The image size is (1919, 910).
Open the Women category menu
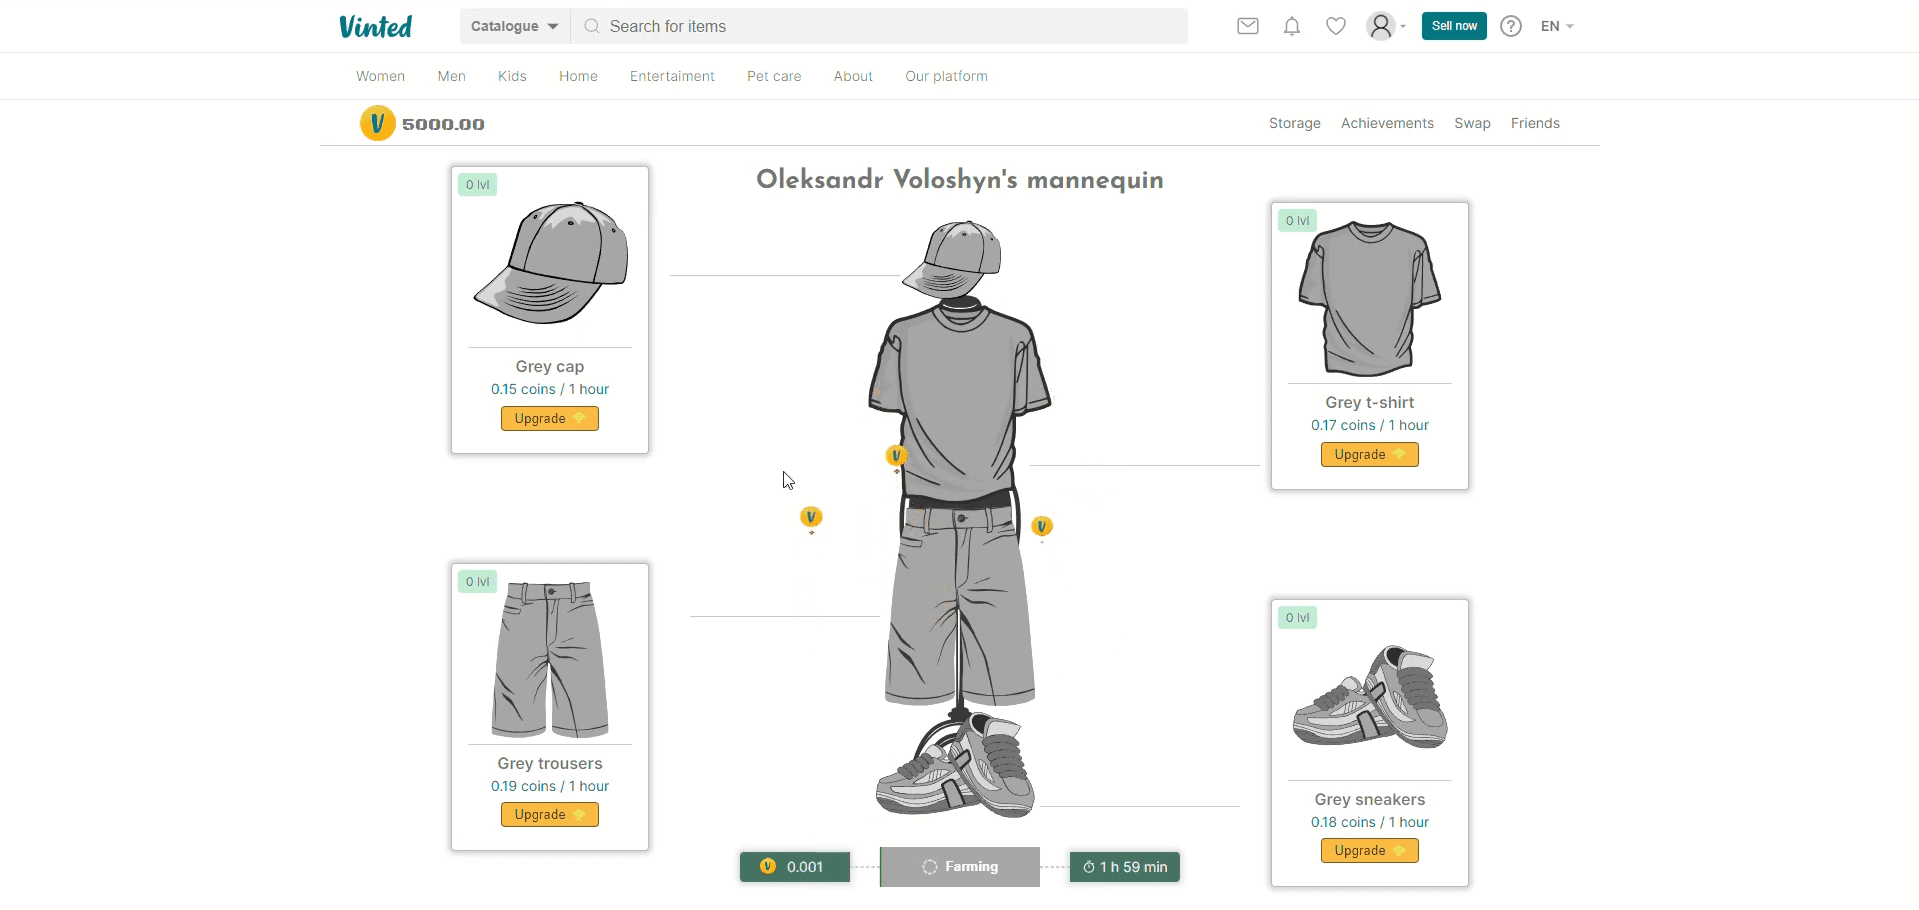click(380, 76)
